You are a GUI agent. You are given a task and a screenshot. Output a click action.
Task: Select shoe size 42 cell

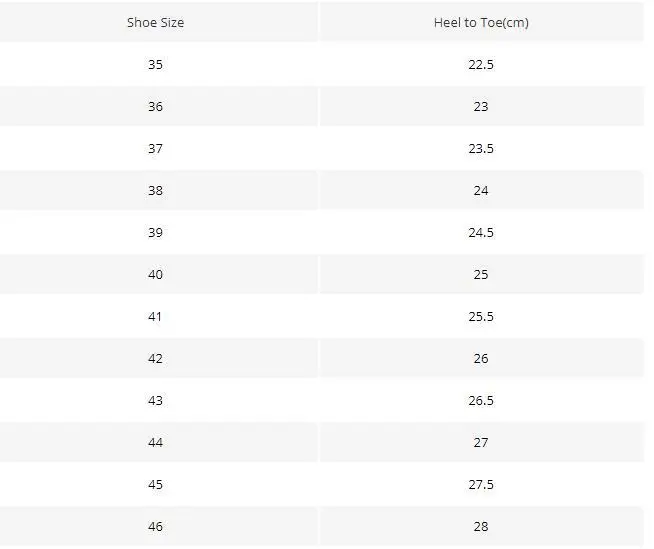click(155, 358)
